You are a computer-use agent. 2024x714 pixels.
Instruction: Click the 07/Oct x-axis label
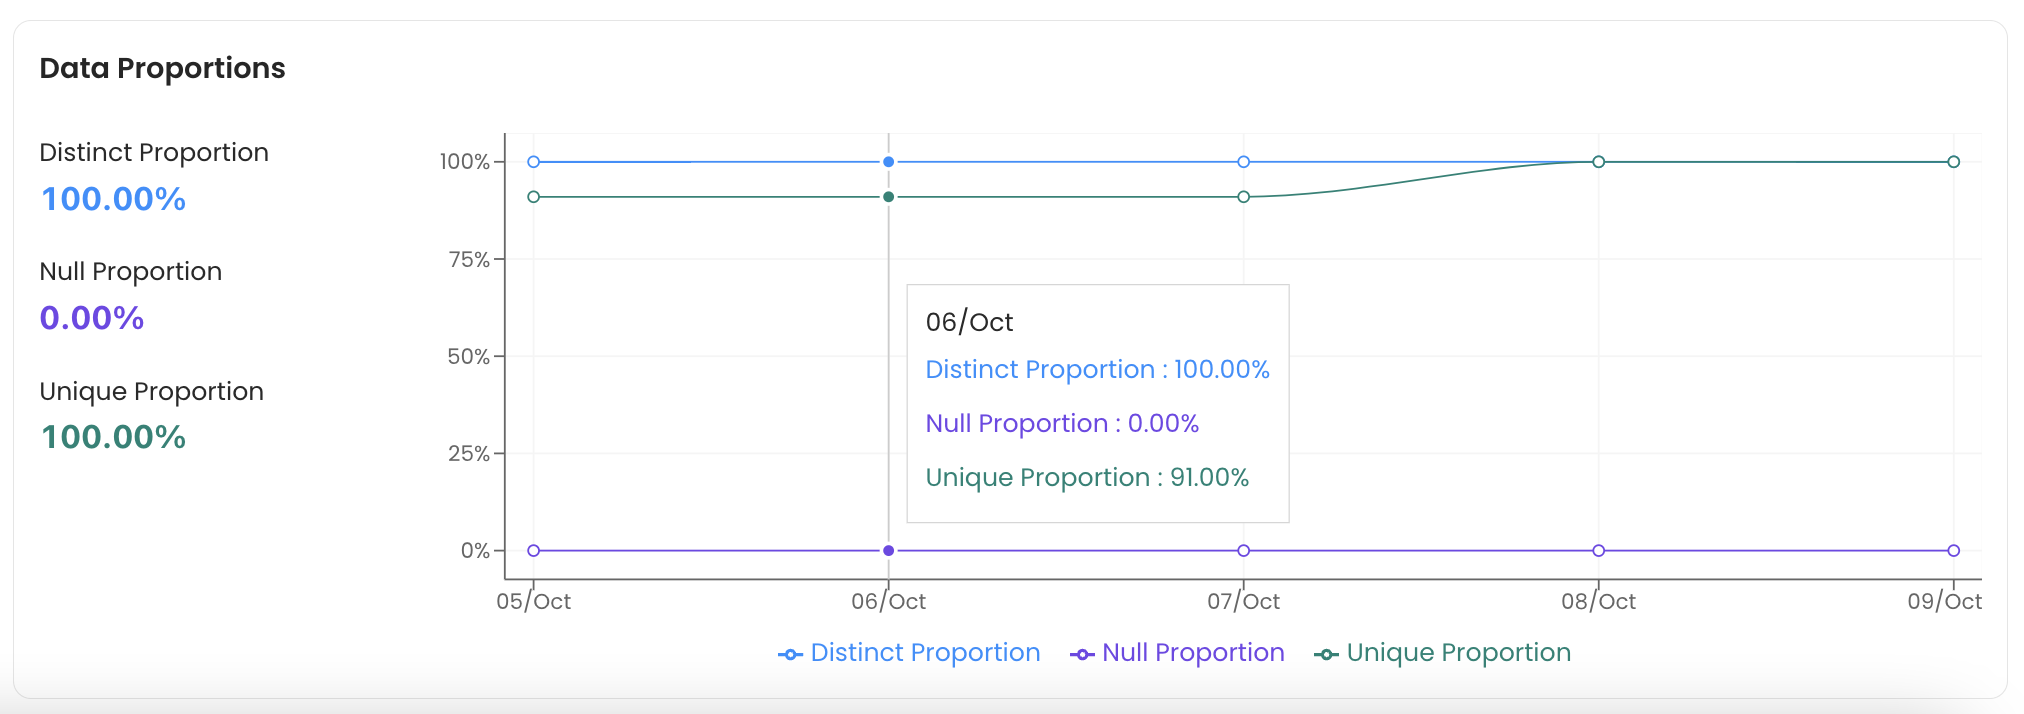pos(1243,601)
